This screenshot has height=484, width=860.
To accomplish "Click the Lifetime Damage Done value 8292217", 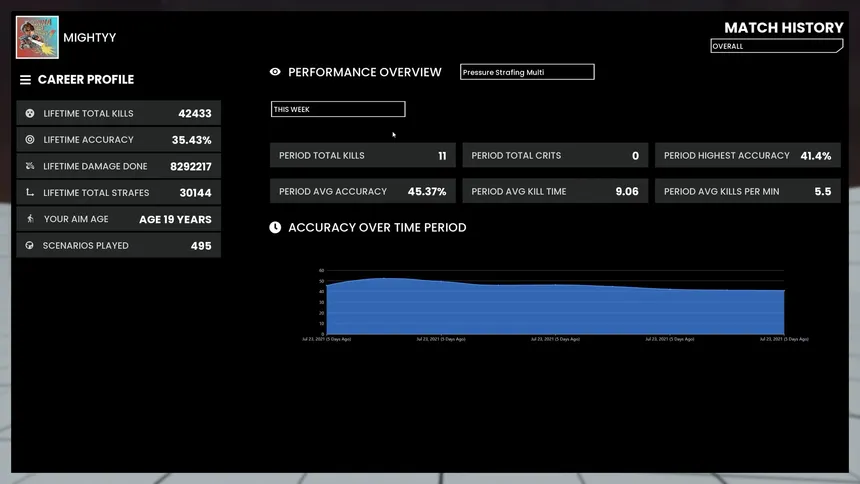I will (191, 166).
